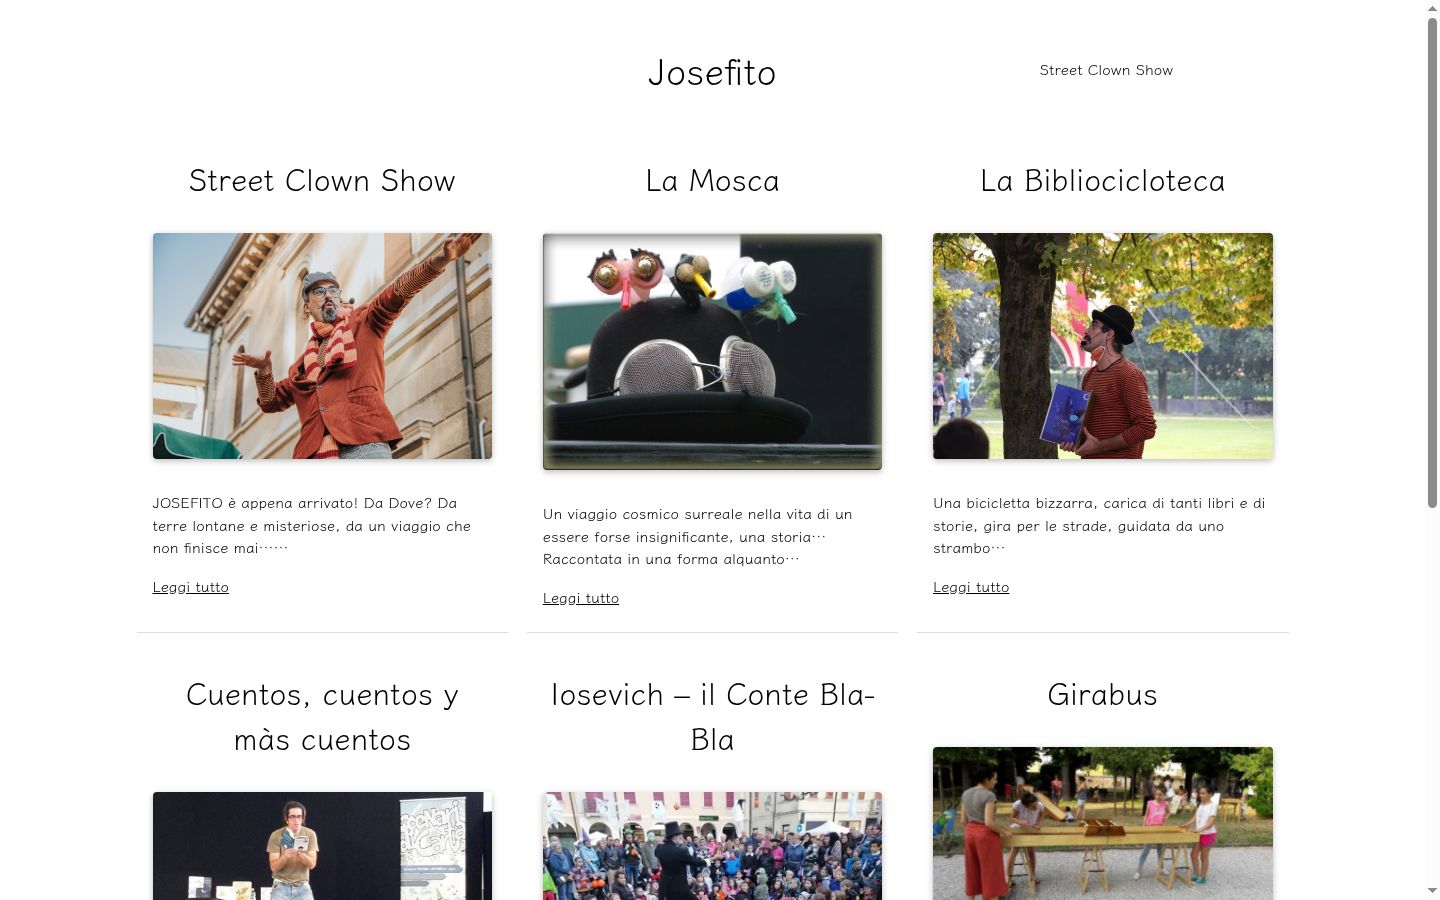This screenshot has height=900, width=1440.
Task: Click the scrollbar up arrow
Action: (x=1432, y=8)
